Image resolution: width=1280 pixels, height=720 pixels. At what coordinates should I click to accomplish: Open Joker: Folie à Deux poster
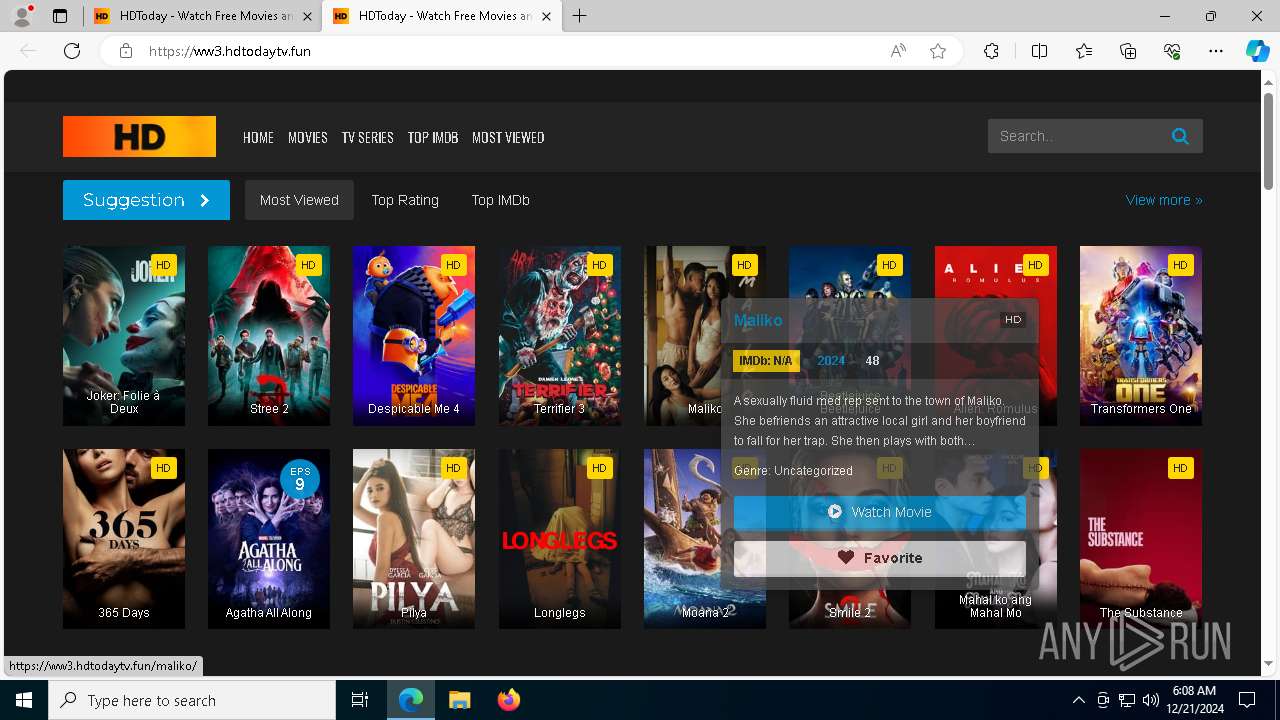124,336
